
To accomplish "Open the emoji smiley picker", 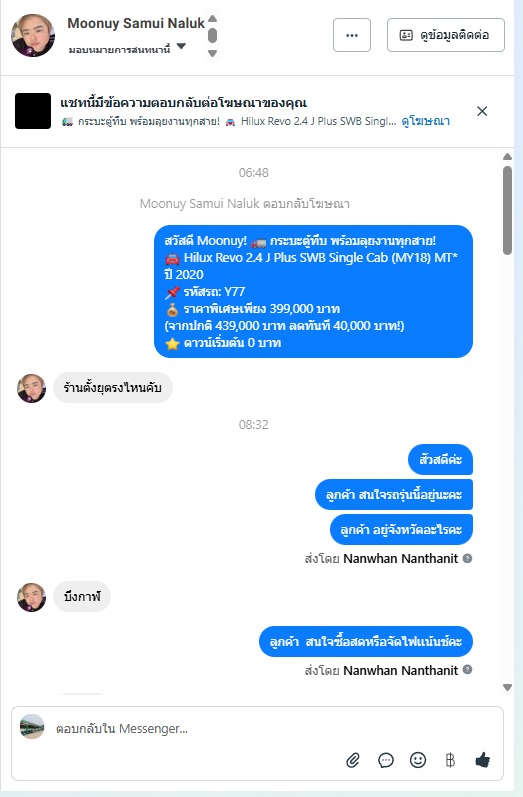I will pos(418,760).
